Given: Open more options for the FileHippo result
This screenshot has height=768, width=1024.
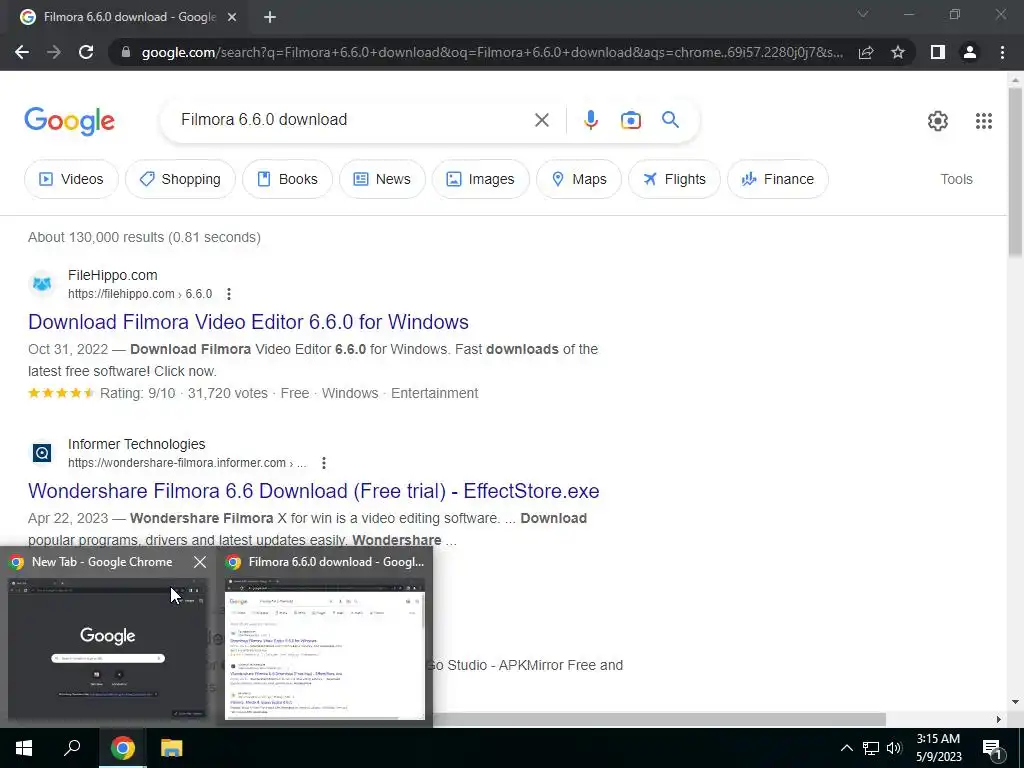Looking at the screenshot, I should pos(229,294).
